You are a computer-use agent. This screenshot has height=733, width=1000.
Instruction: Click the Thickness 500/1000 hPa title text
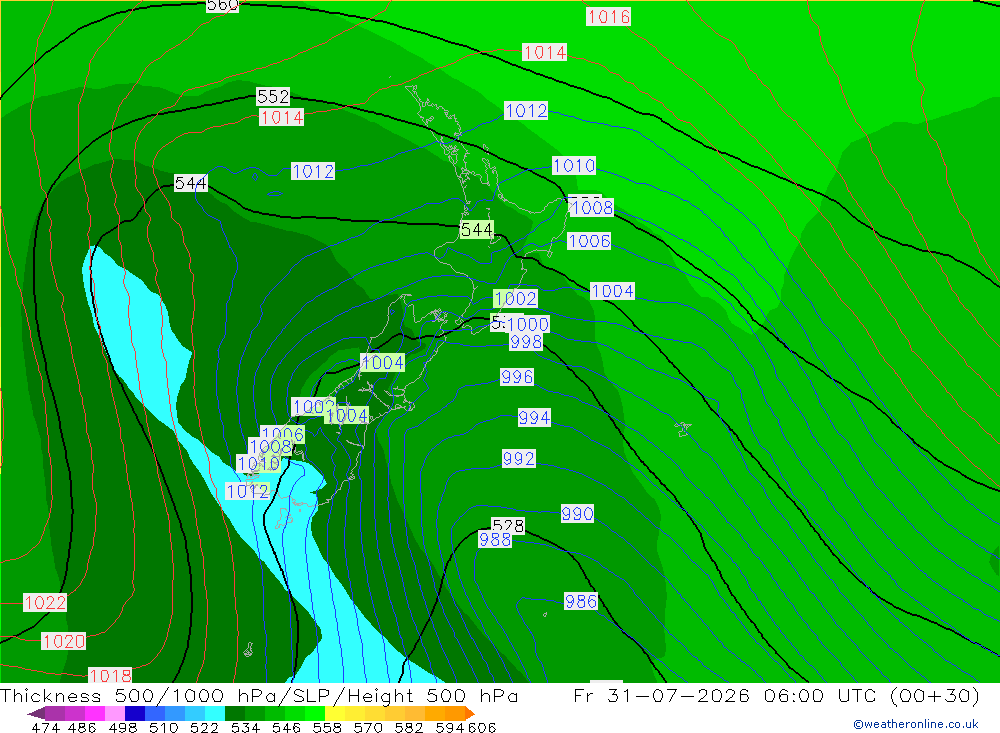(x=139, y=695)
